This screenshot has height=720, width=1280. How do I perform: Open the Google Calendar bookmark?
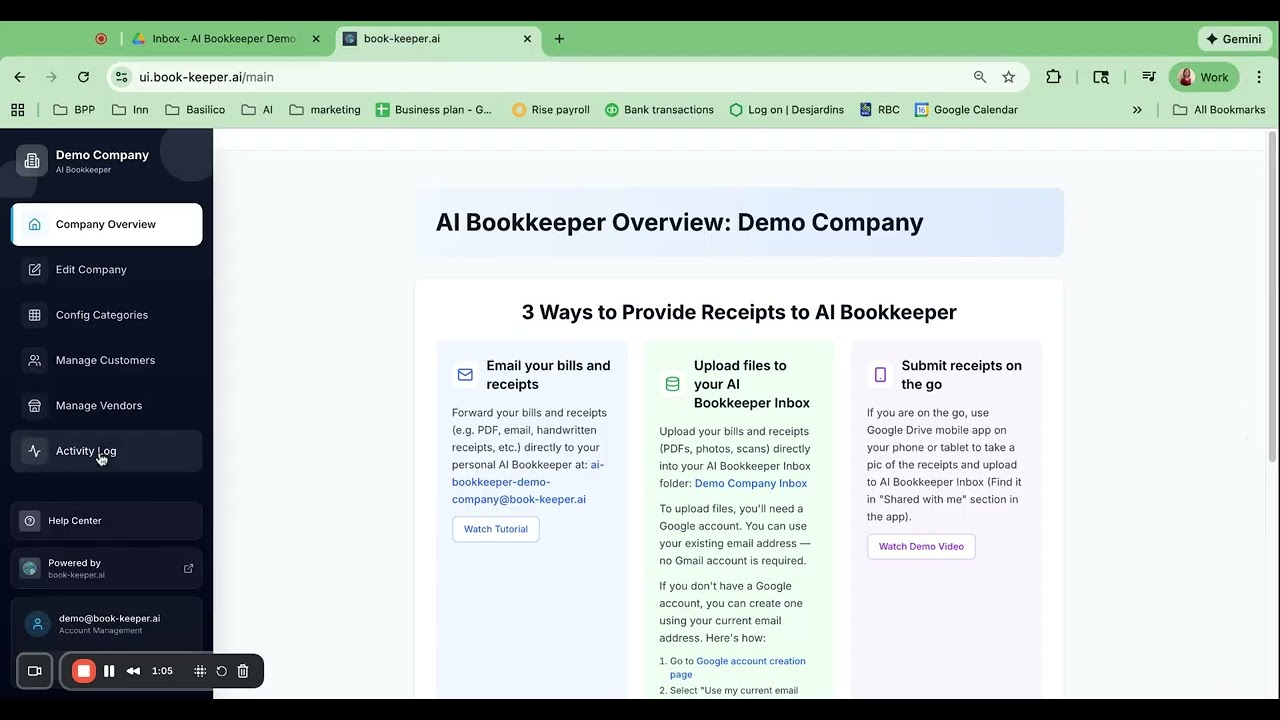pos(966,110)
